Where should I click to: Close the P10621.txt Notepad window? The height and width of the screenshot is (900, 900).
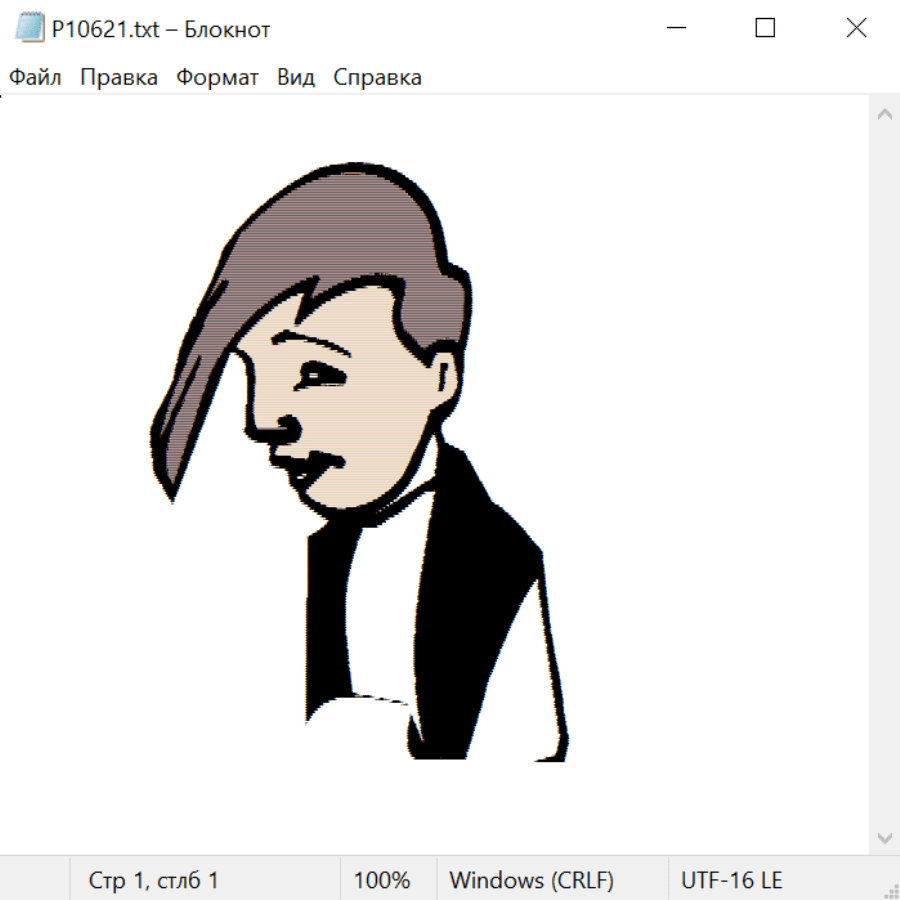856,28
